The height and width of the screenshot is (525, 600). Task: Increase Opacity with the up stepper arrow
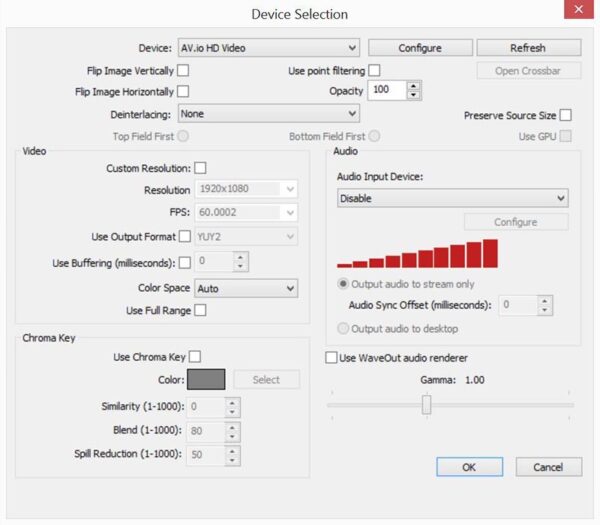pos(414,86)
